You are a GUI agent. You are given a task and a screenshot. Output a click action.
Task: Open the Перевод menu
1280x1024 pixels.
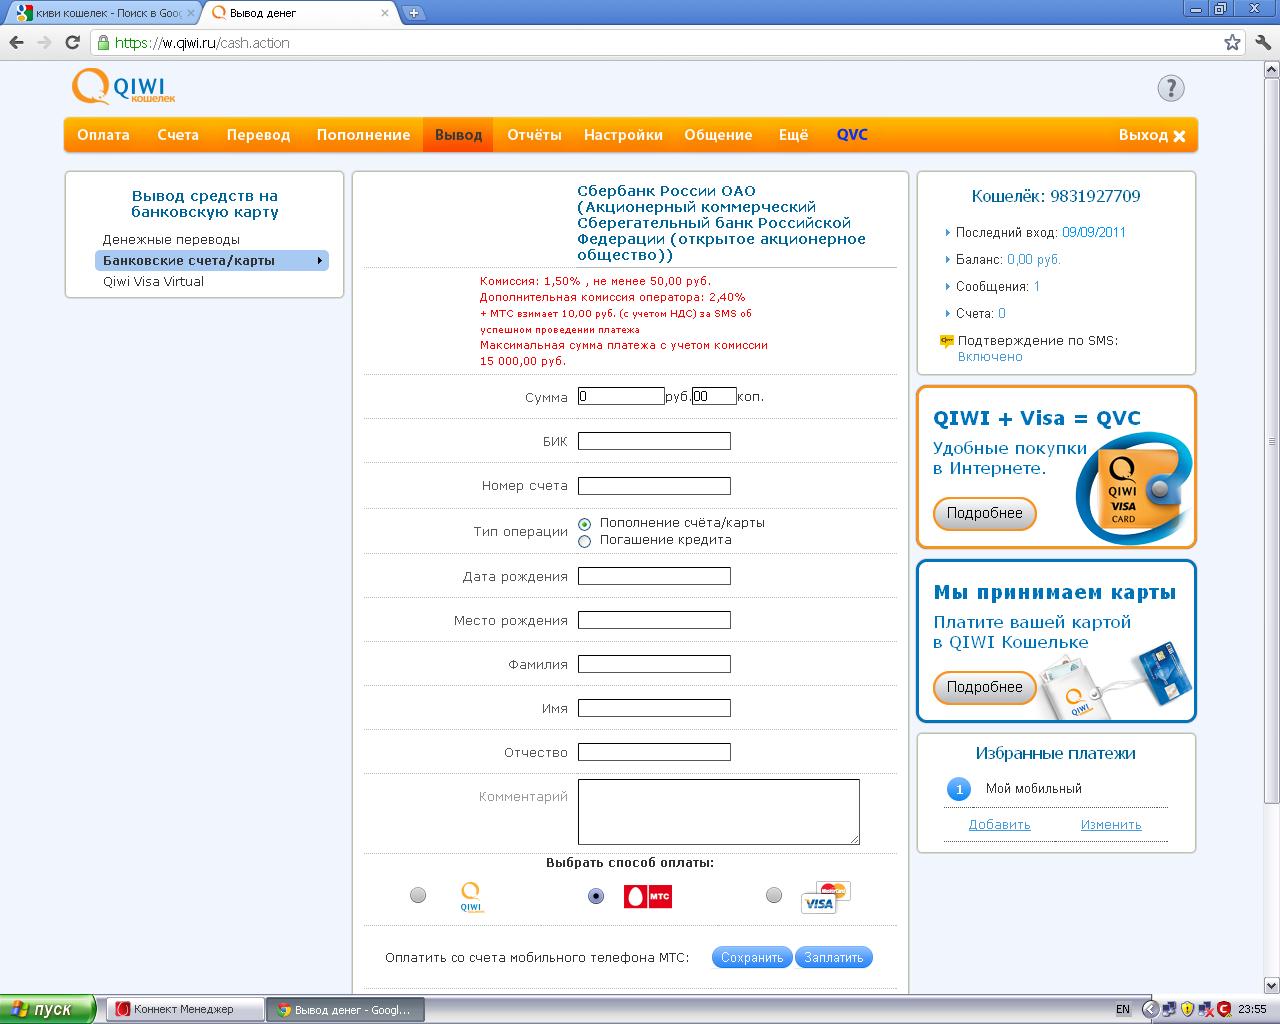tap(258, 135)
